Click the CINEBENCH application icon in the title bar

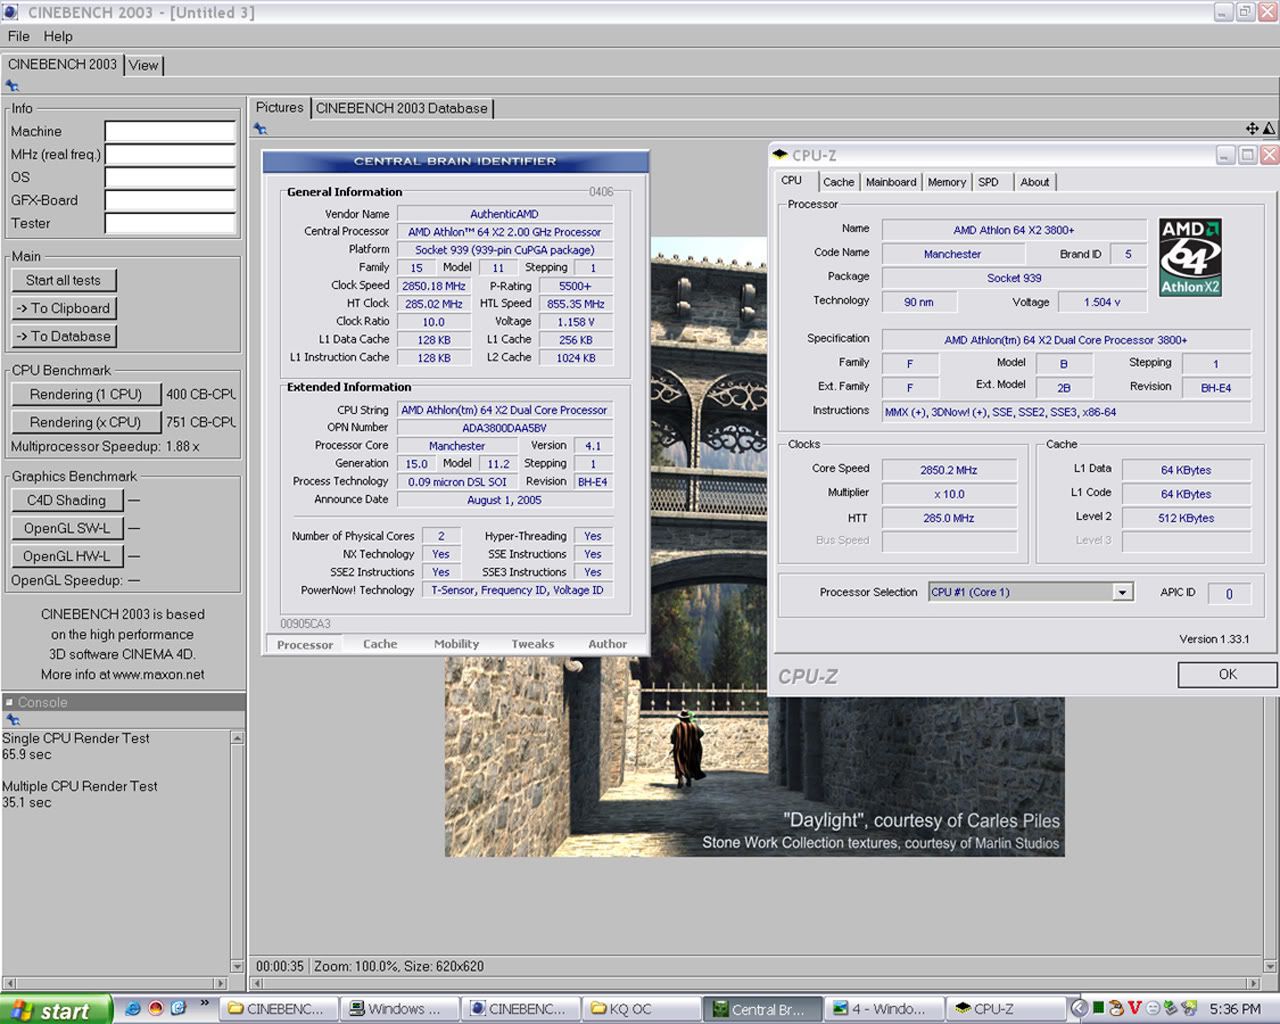click(11, 12)
